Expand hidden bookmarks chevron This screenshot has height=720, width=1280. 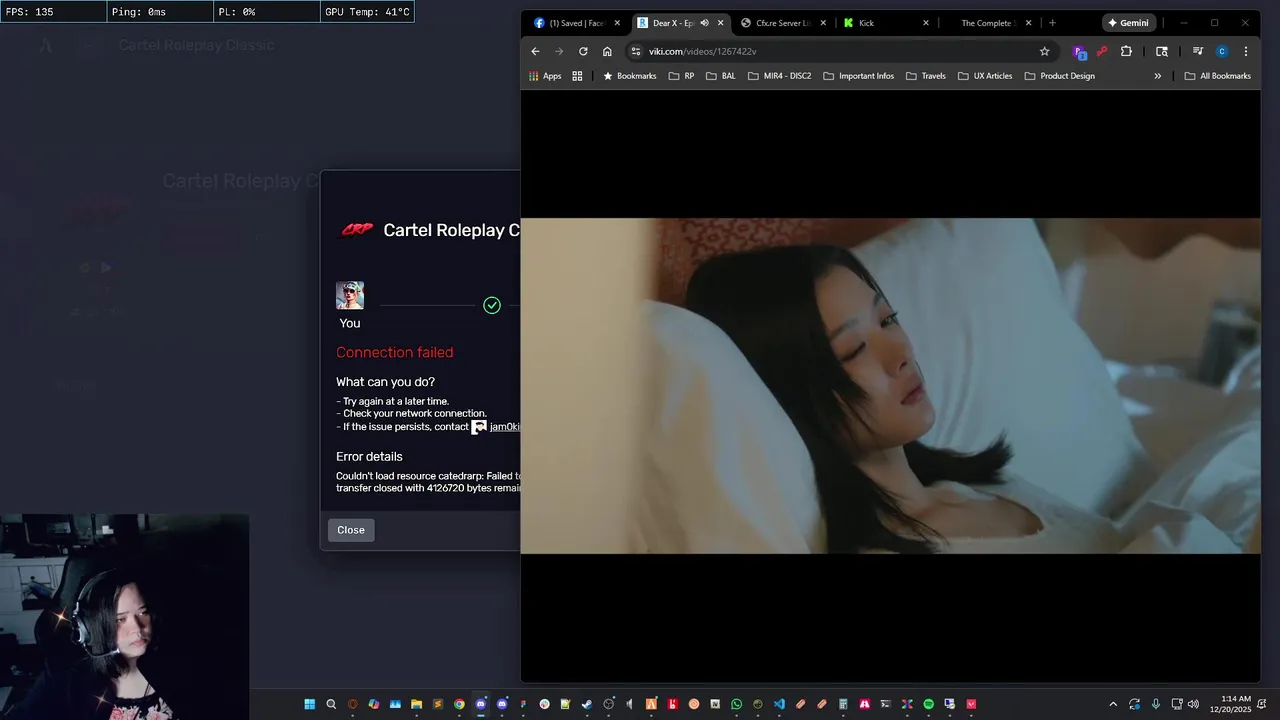pos(1158,76)
